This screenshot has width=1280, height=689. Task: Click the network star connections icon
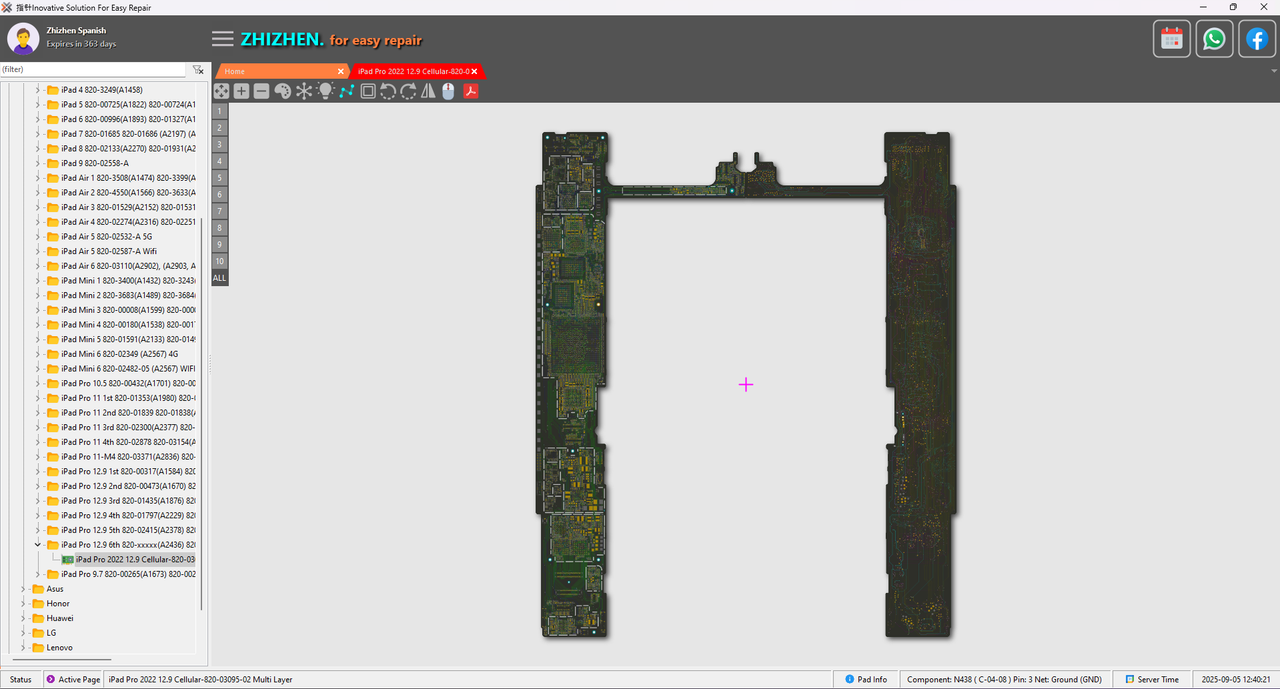pyautogui.click(x=304, y=91)
